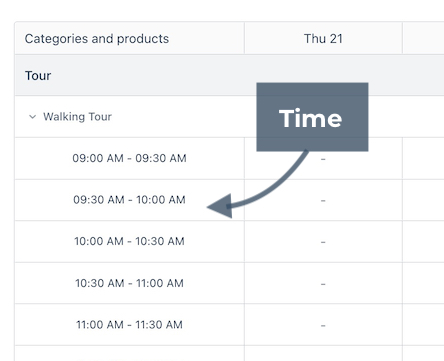The width and height of the screenshot is (444, 361).
Task: Open Thu 21 cell for 10:30 AM slot
Action: click(x=323, y=283)
